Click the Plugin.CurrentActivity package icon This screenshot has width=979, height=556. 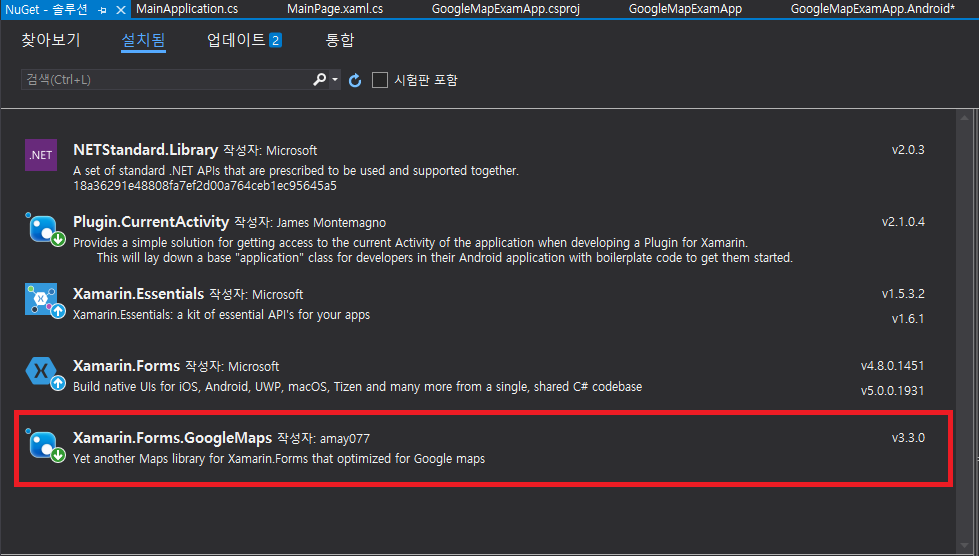(x=45, y=229)
